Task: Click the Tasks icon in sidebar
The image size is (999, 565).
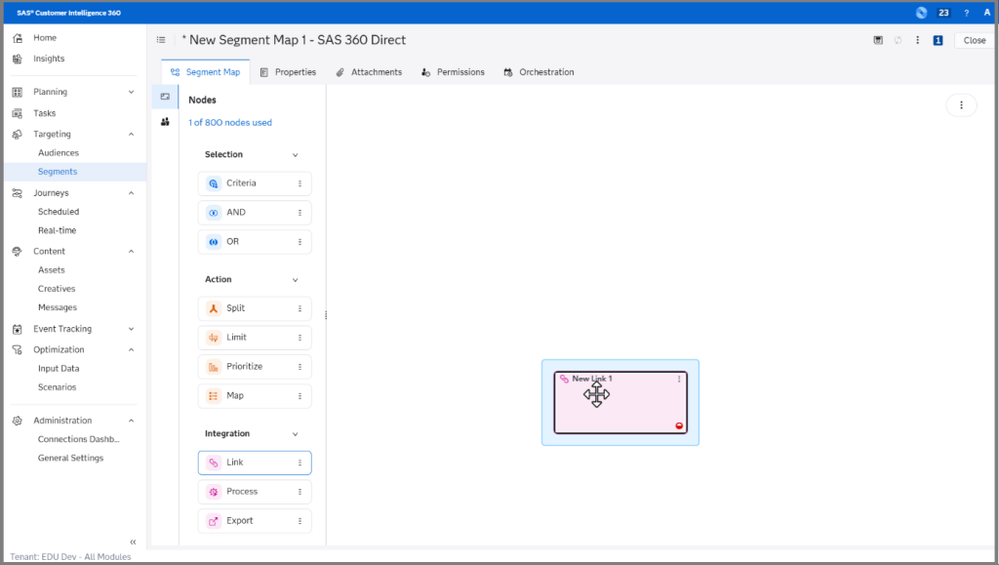Action: (17, 113)
